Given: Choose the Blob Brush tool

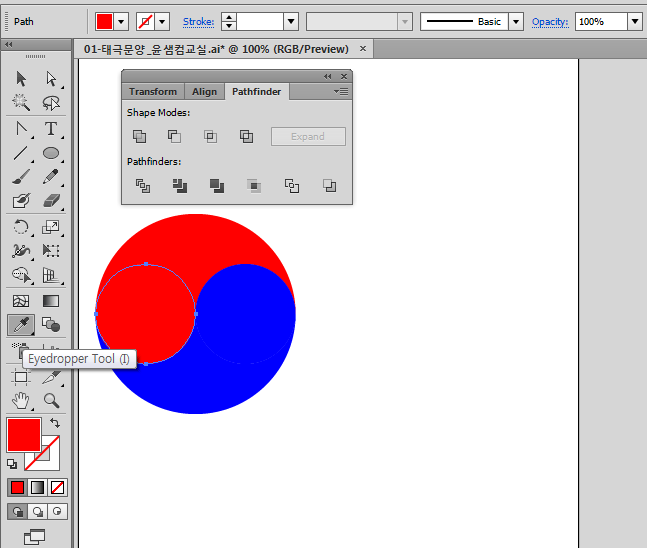Looking at the screenshot, I should click(x=21, y=201).
